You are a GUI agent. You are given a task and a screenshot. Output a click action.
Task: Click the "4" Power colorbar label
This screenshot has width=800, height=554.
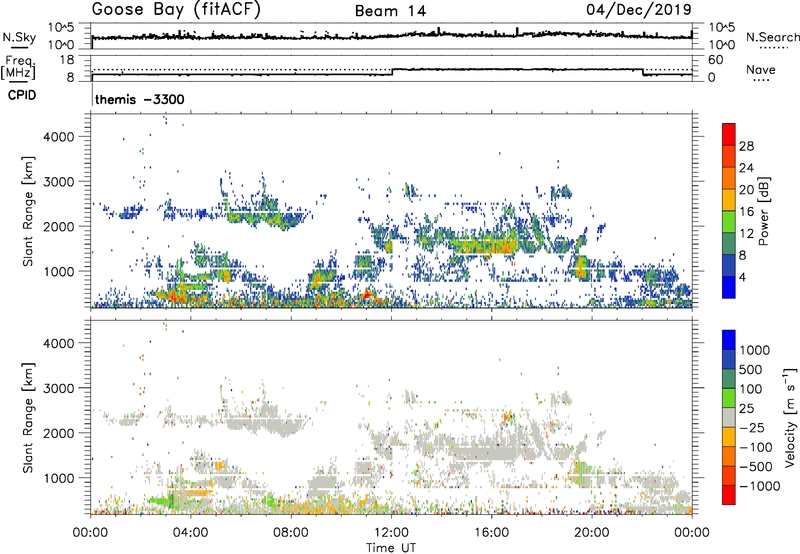[x=742, y=277]
